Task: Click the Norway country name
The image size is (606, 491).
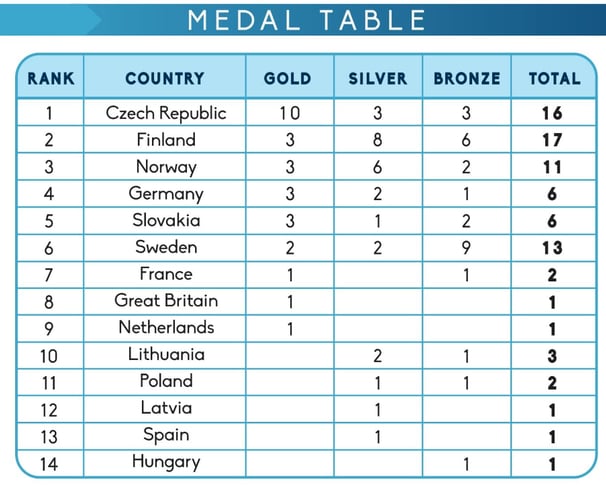Action: click(166, 167)
